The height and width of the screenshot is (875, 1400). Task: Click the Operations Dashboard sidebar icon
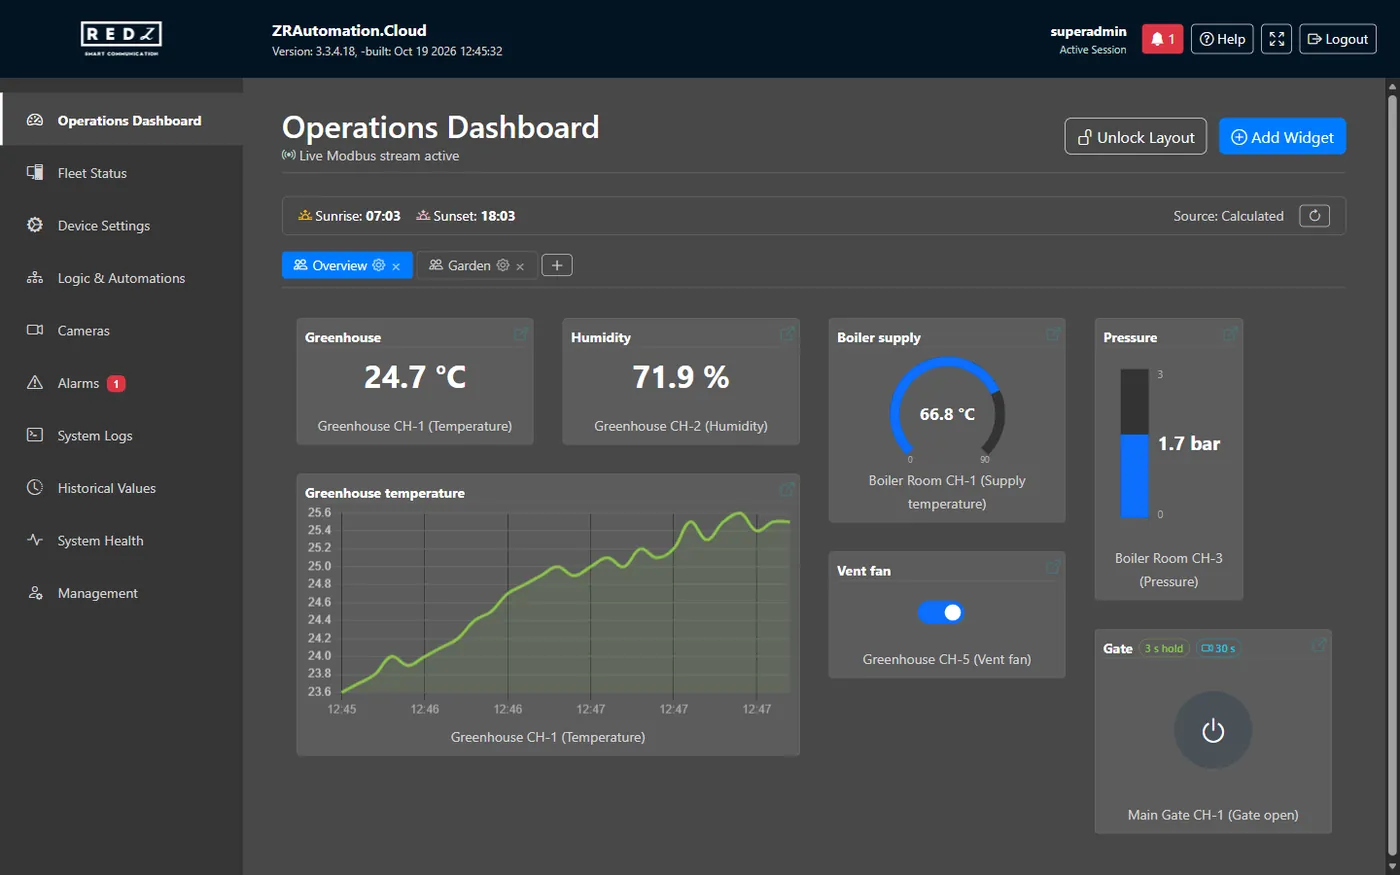pyautogui.click(x=35, y=120)
